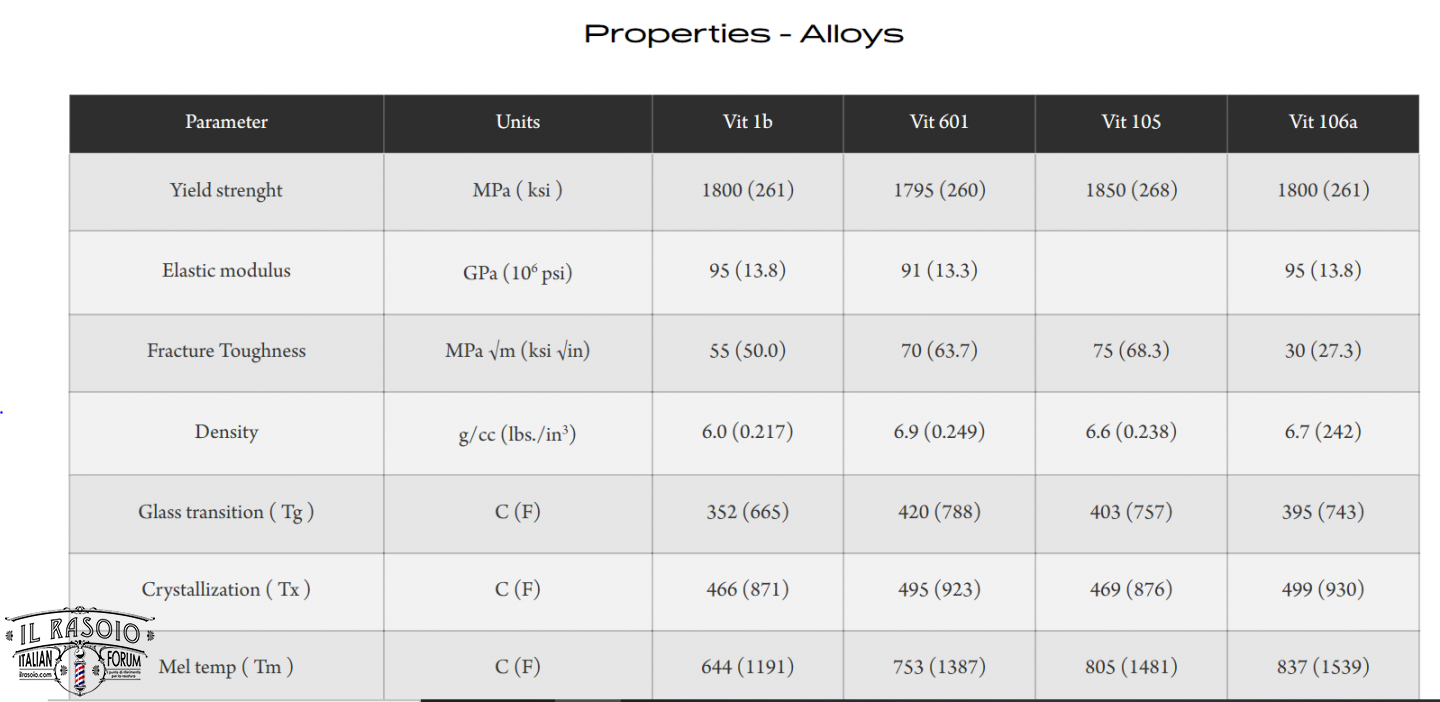Select the Glass transition ( Tg ) label
This screenshot has height=702, width=1440.
click(226, 512)
